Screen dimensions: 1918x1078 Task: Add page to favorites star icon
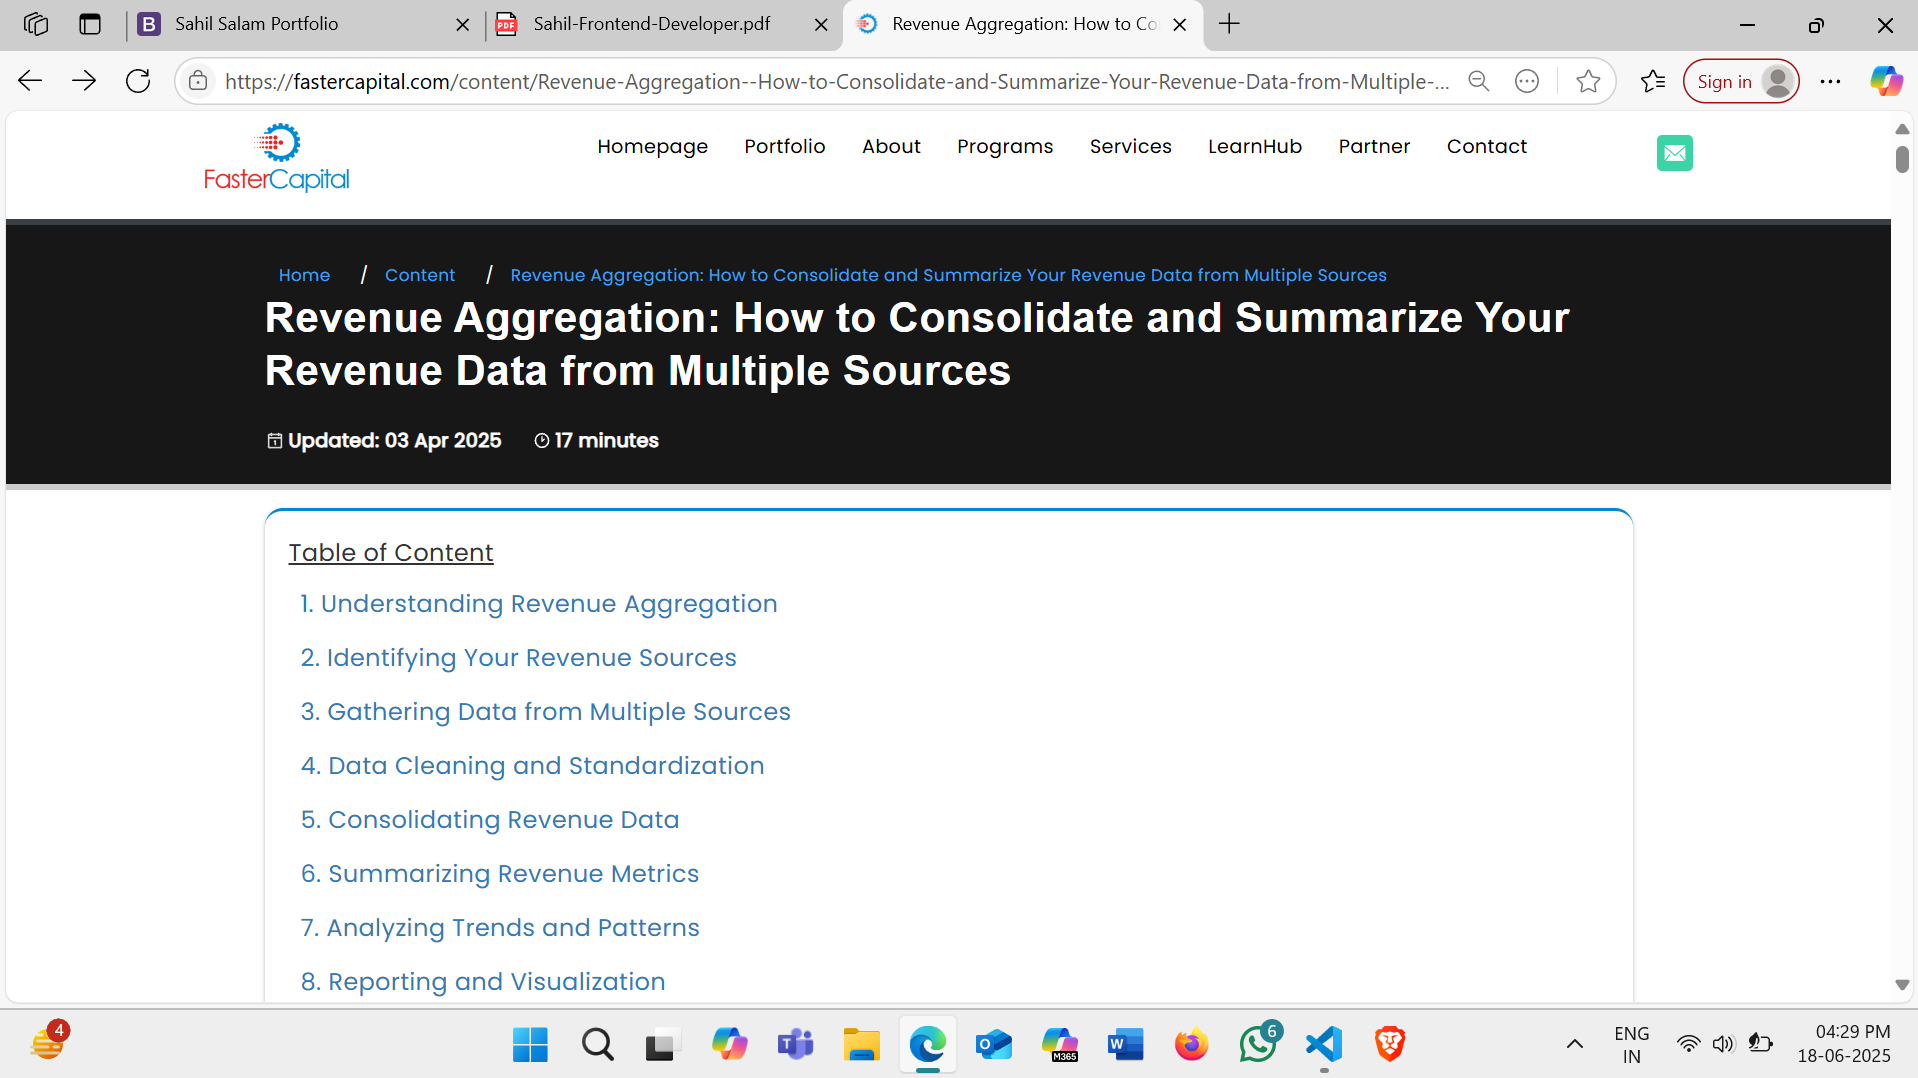pos(1587,81)
